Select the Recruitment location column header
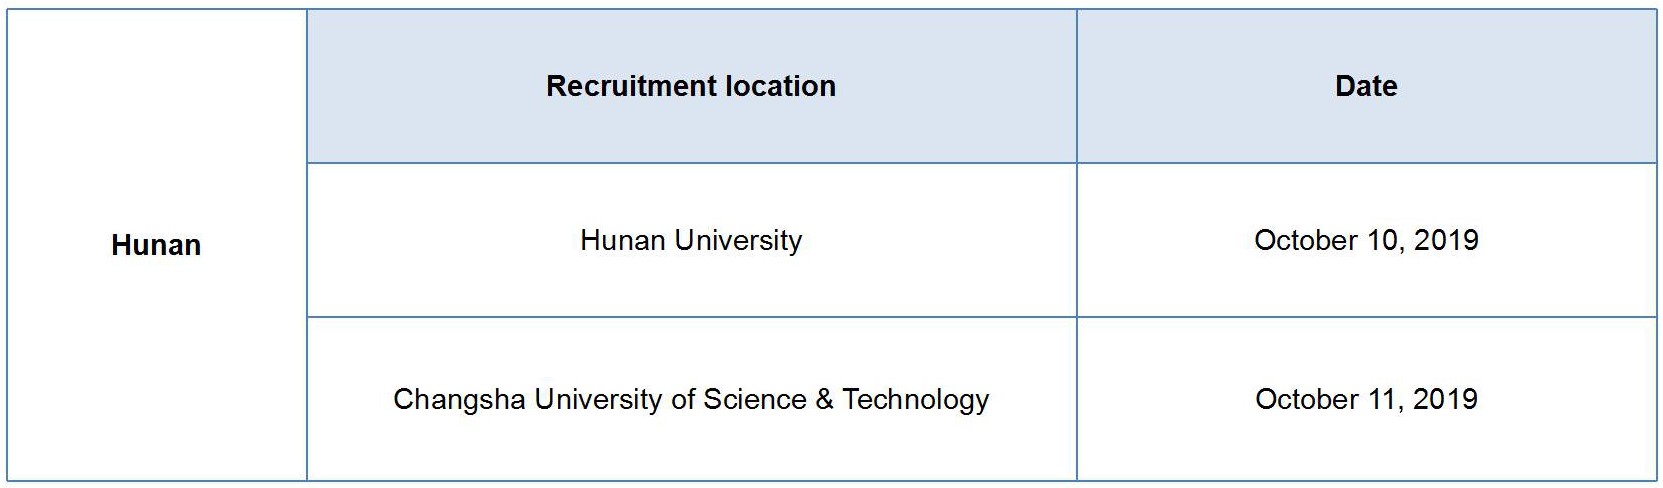The height and width of the screenshot is (488, 1663). pyautogui.click(x=691, y=86)
